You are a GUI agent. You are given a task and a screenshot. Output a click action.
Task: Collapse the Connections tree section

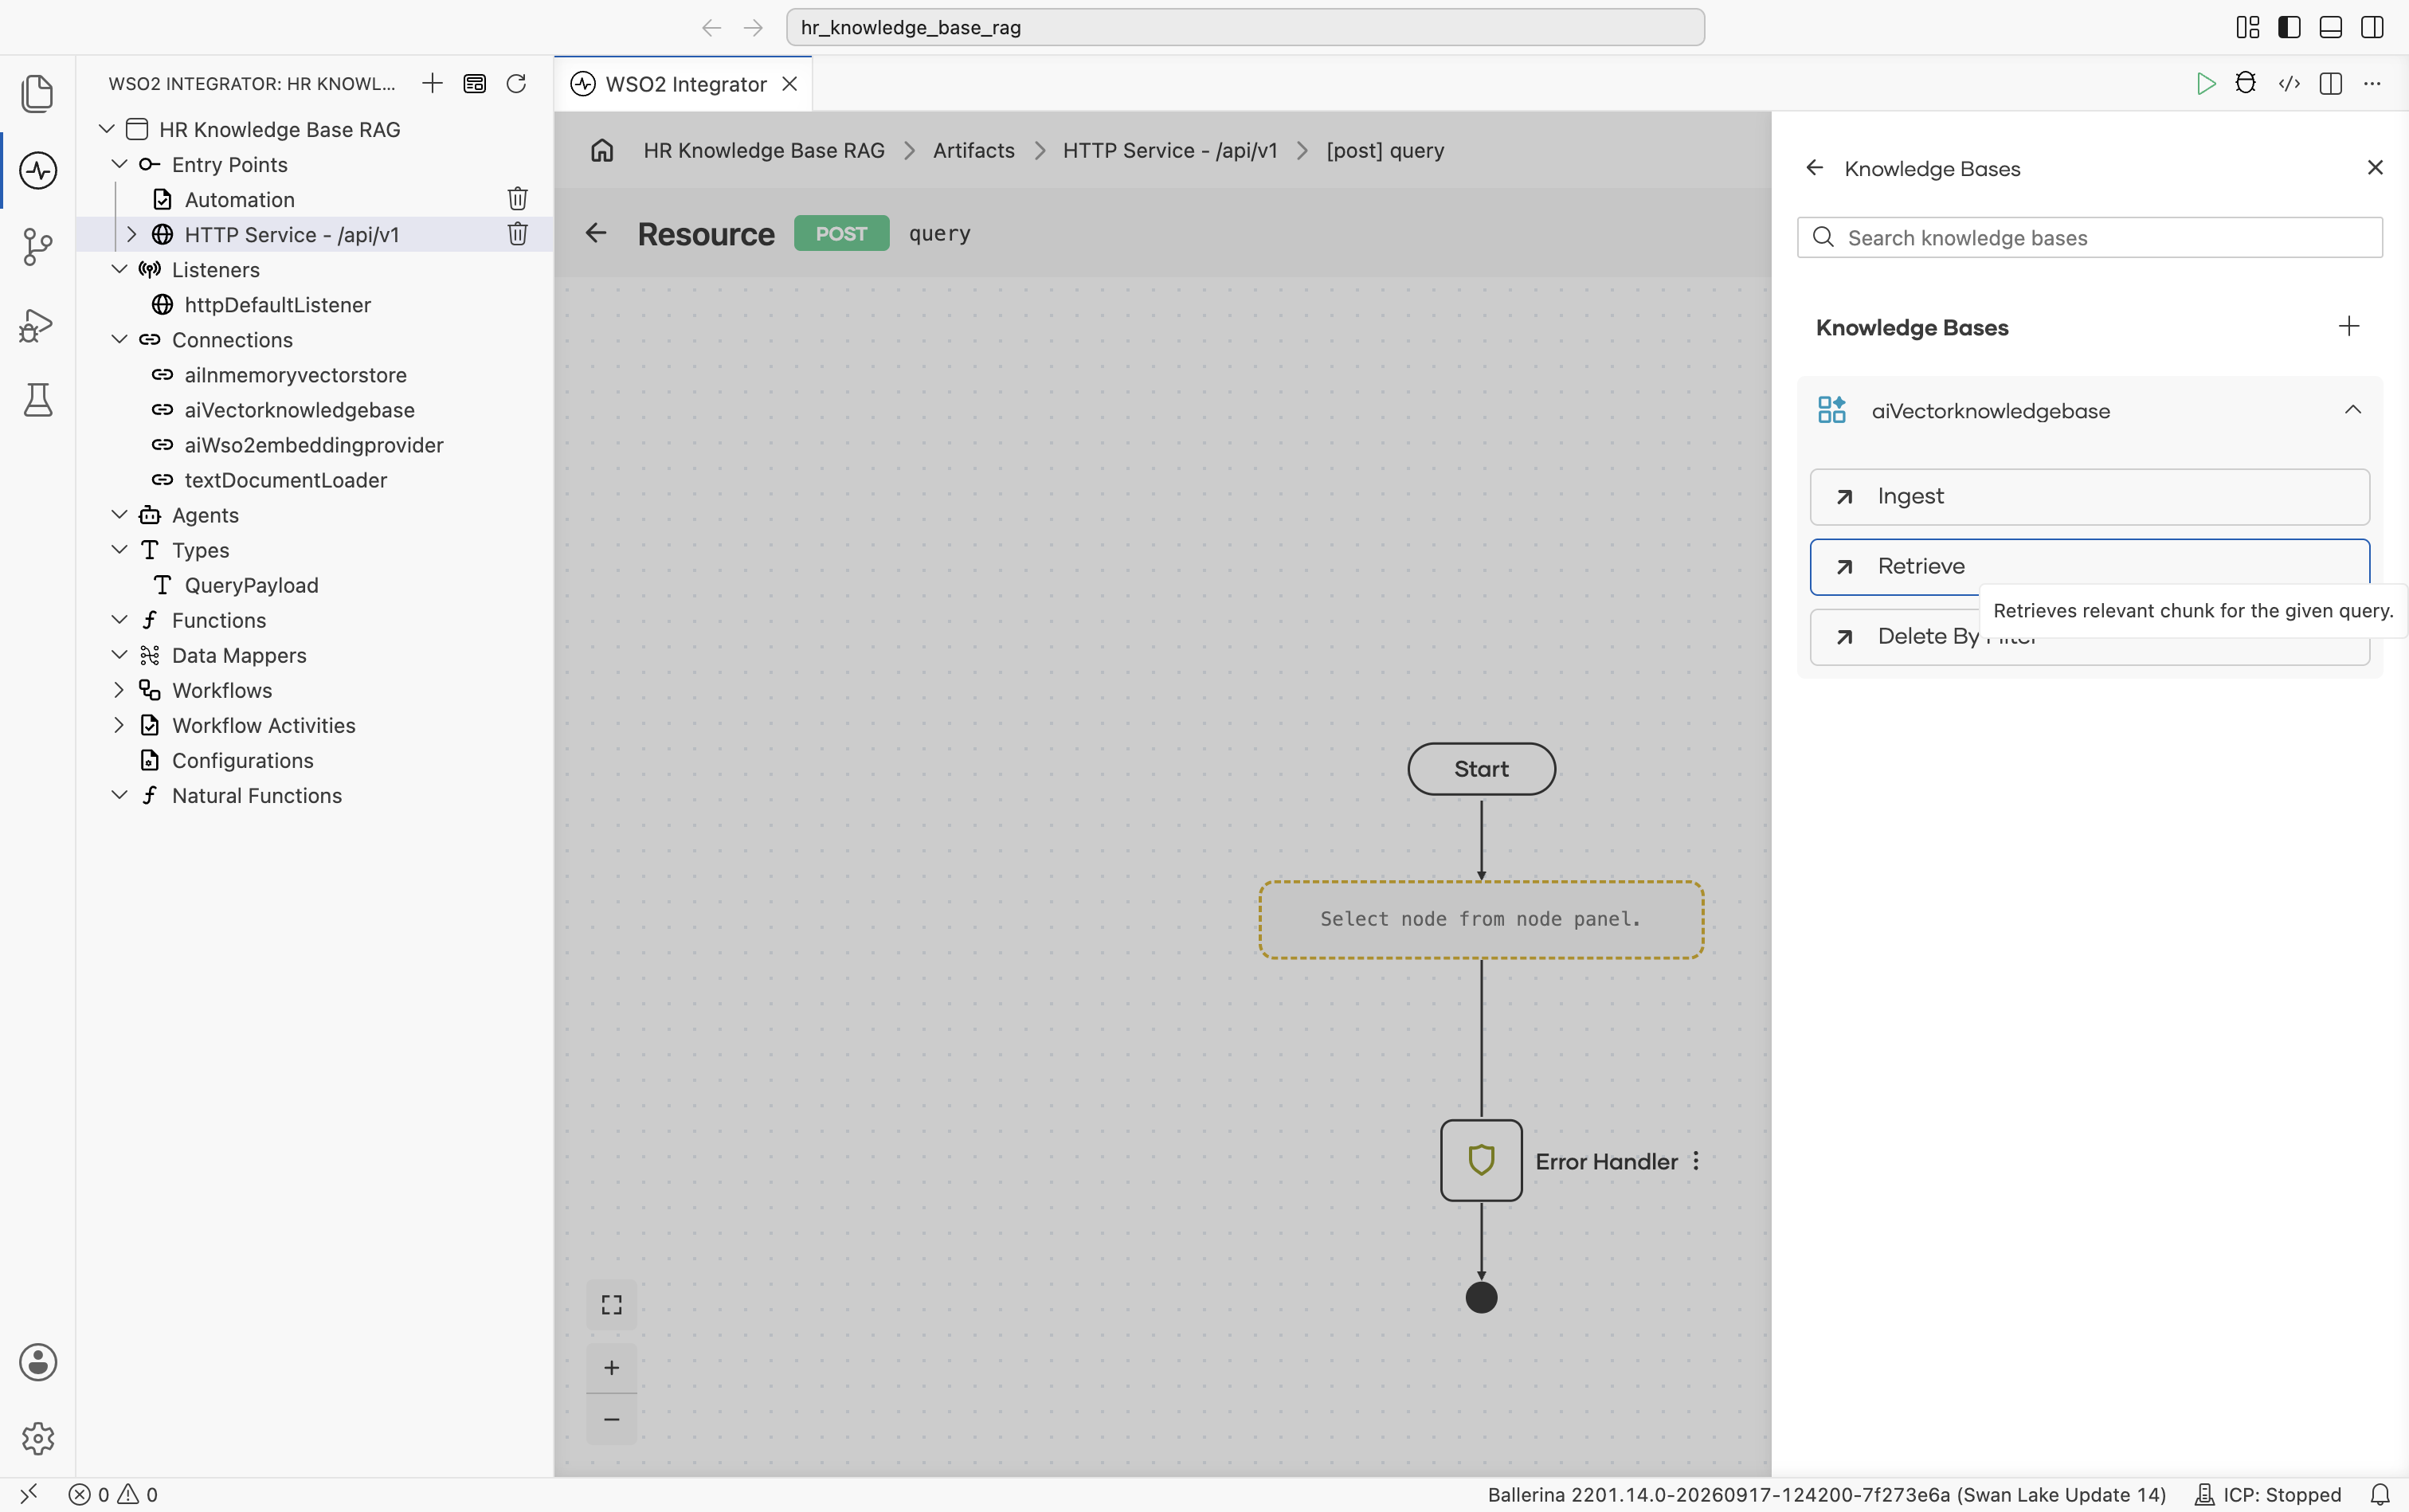pos(119,339)
